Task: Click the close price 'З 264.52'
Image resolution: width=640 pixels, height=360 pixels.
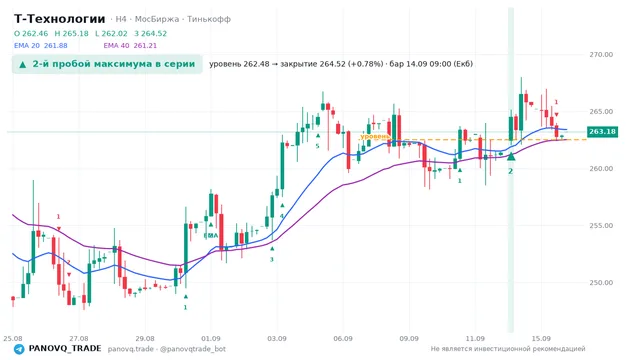Action: 151,33
